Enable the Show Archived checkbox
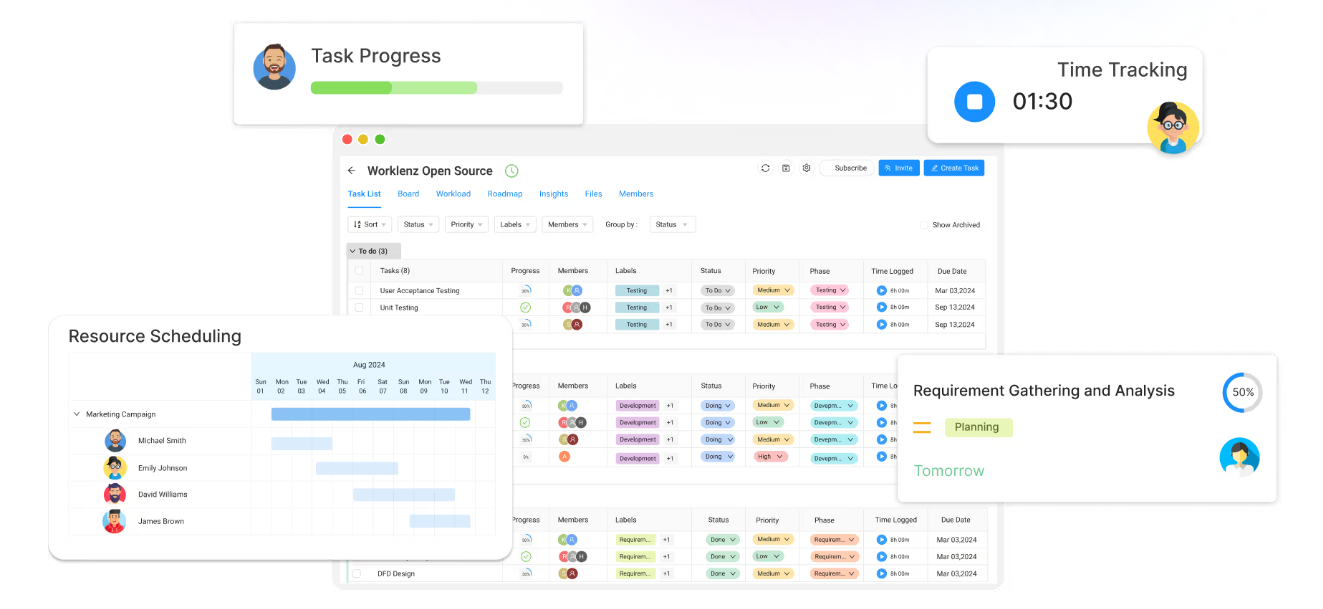The width and height of the screenshot is (1323, 609). (925, 225)
